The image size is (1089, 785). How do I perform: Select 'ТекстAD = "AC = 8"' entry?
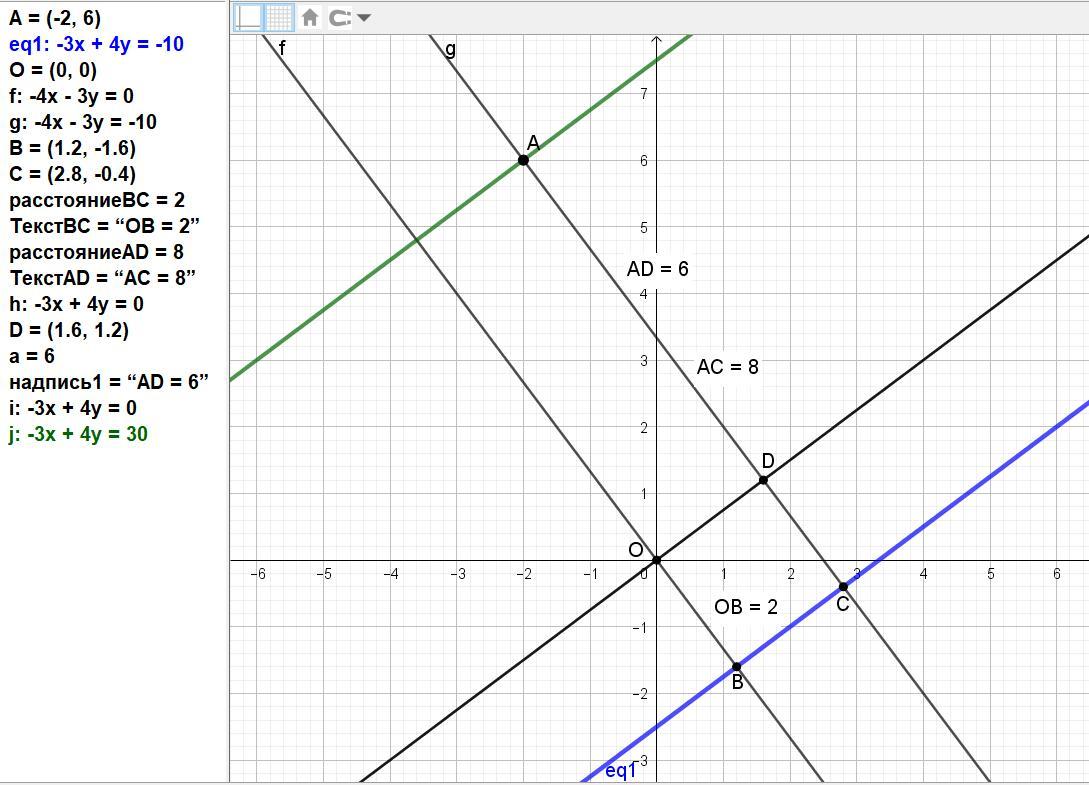coord(103,278)
